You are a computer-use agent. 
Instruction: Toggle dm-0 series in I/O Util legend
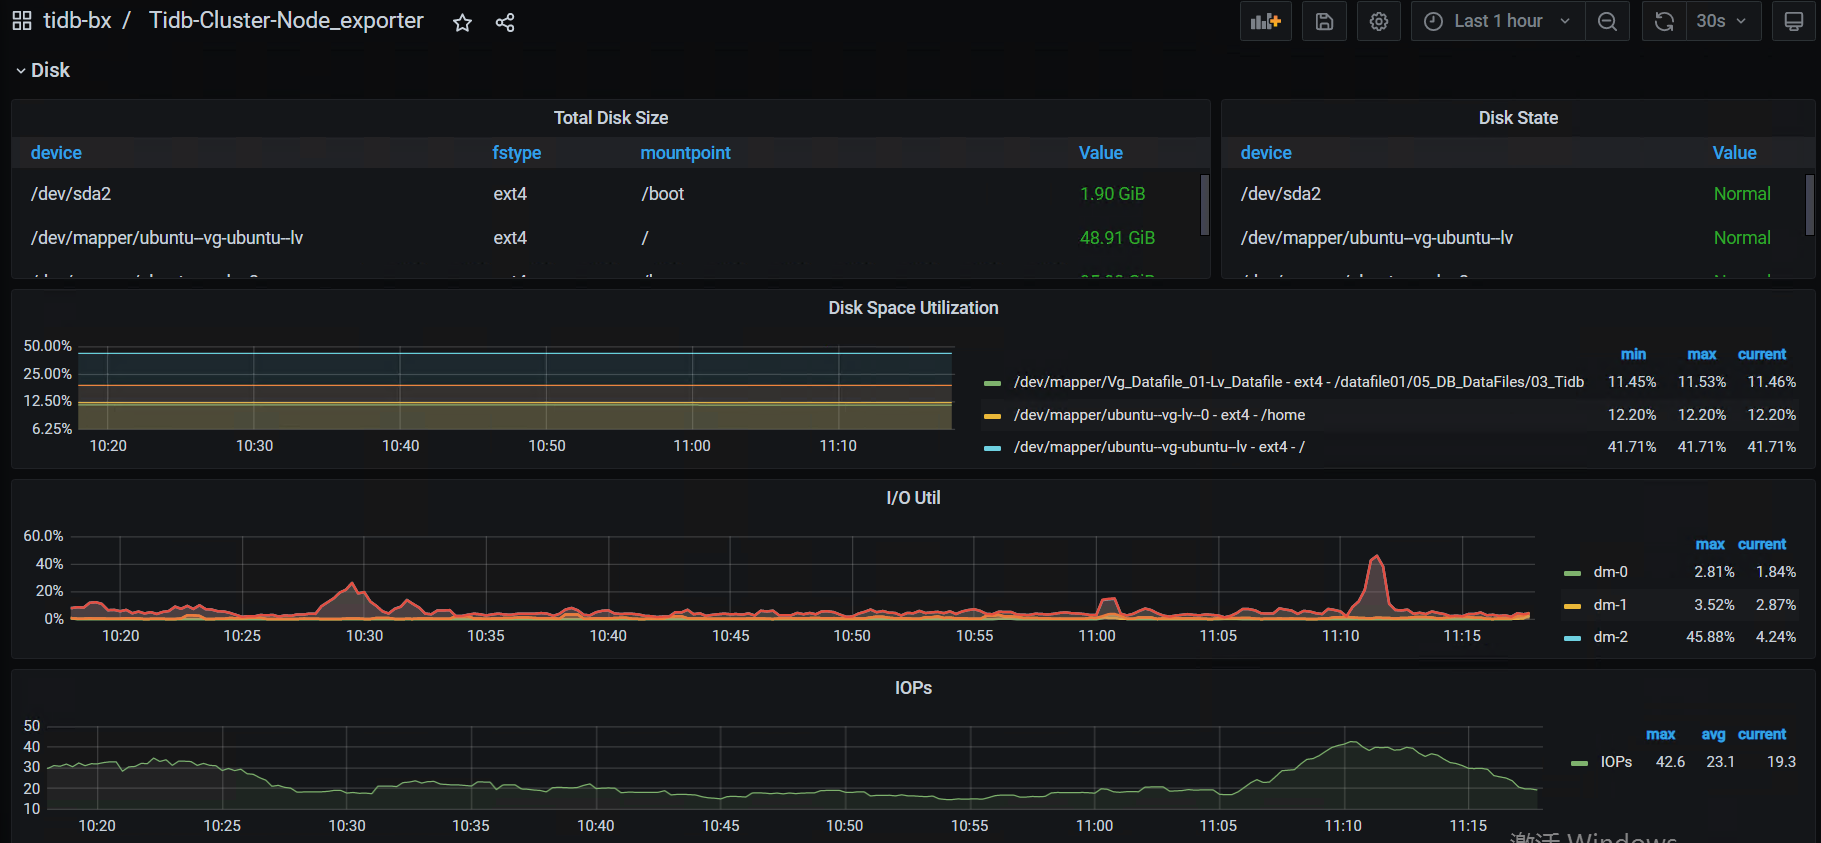[x=1610, y=572]
